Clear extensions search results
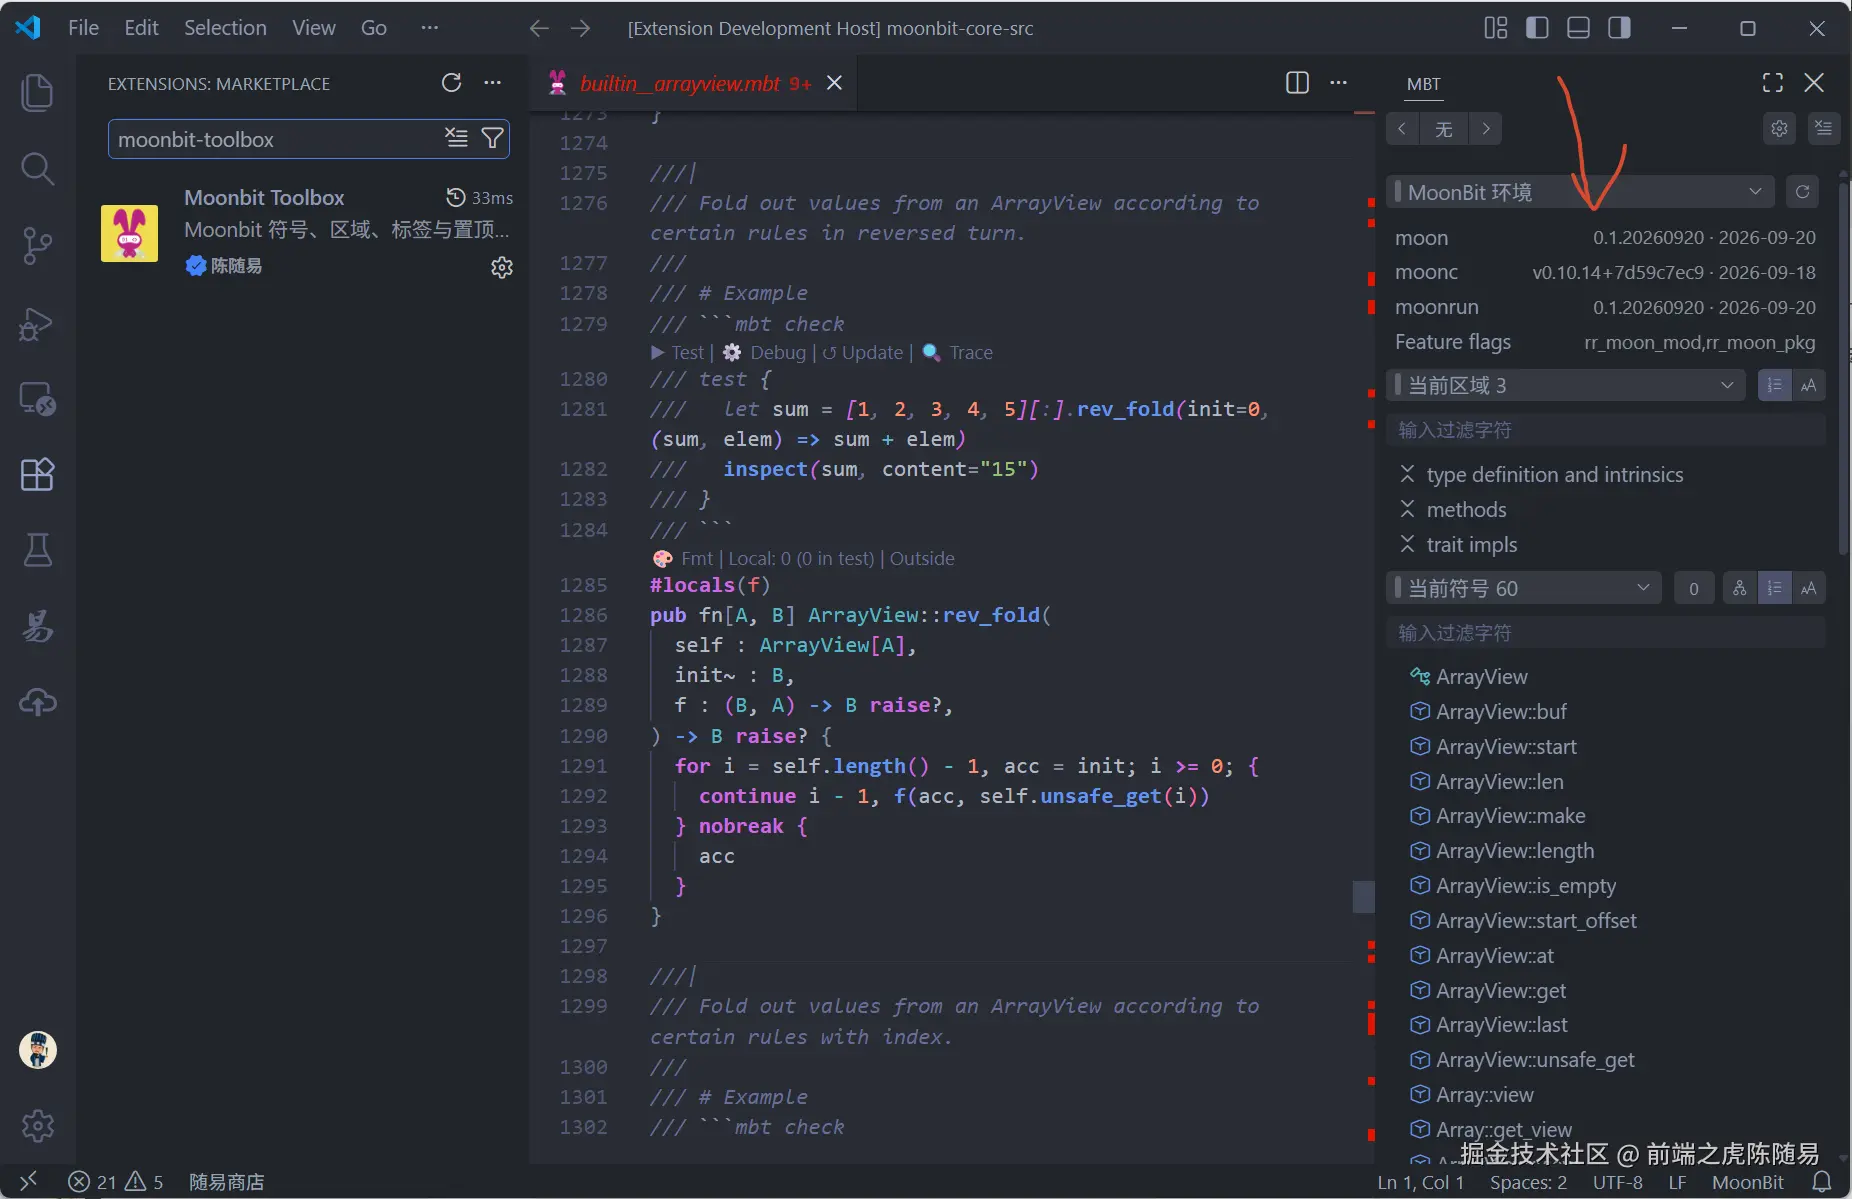This screenshot has width=1852, height=1199. click(456, 138)
